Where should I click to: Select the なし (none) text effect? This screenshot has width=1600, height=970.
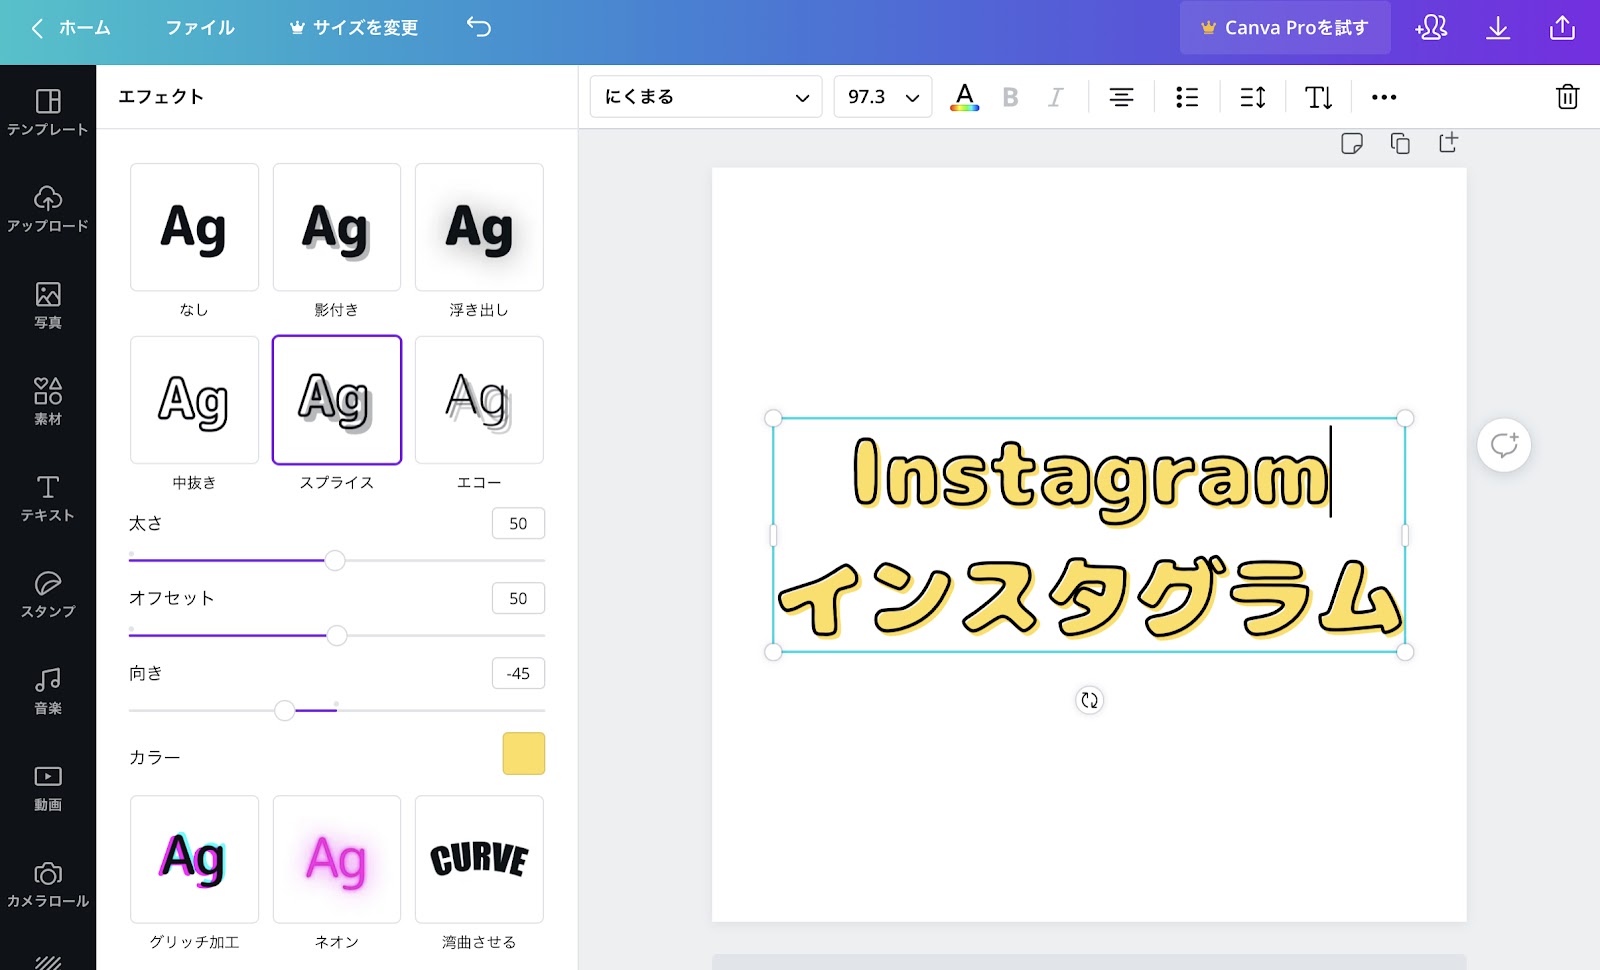(194, 228)
